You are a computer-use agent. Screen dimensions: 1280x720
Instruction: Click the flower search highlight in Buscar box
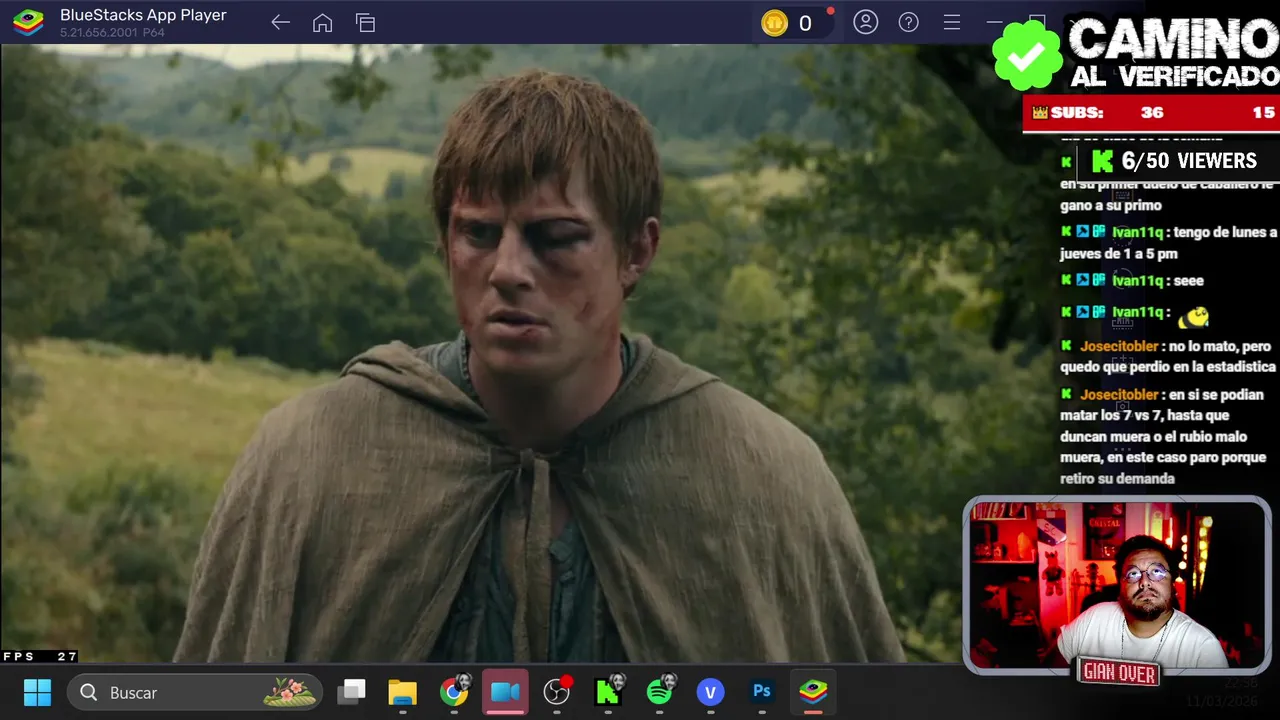[x=289, y=691]
